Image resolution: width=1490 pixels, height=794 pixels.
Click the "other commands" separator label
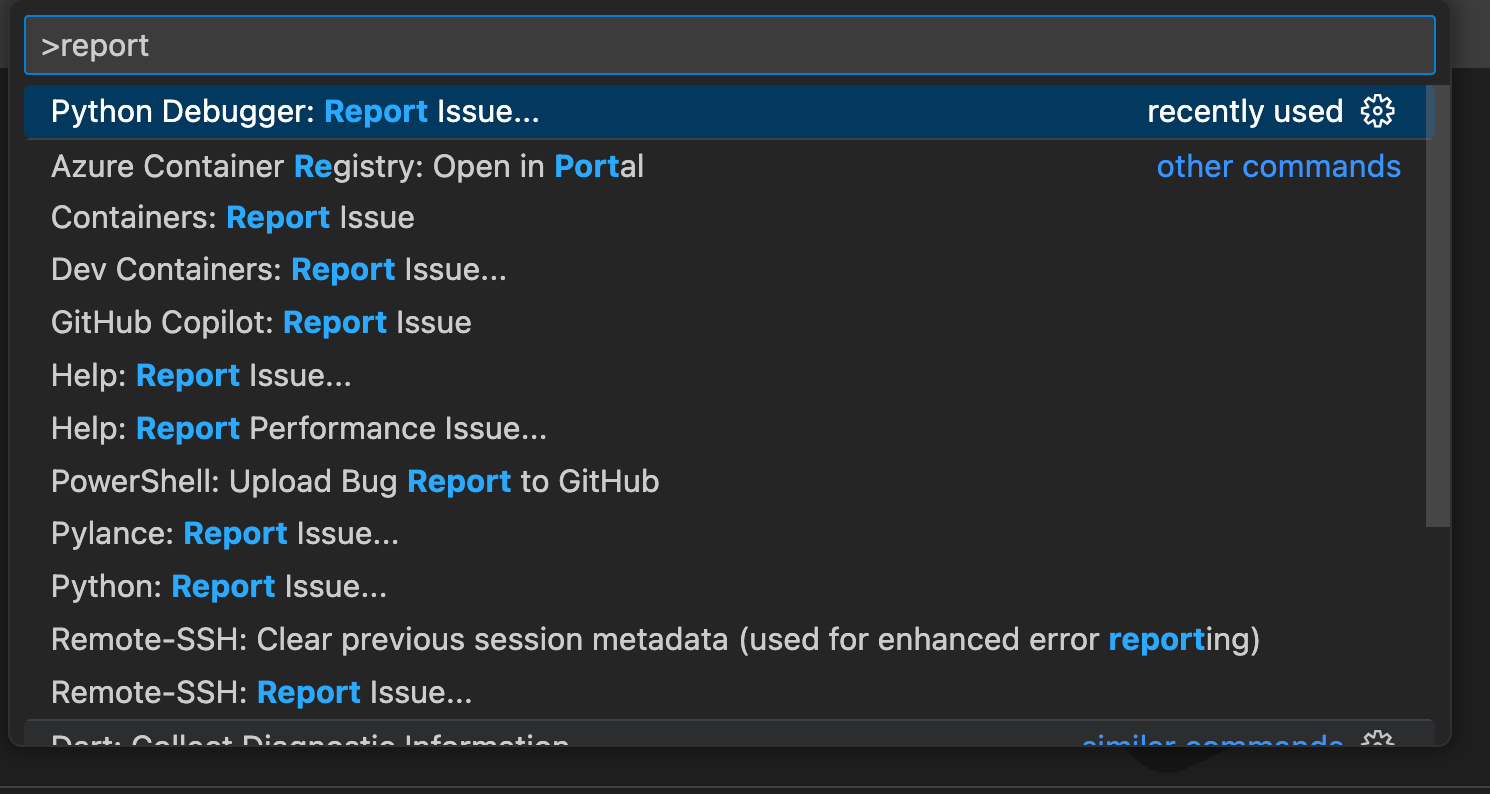click(1278, 166)
